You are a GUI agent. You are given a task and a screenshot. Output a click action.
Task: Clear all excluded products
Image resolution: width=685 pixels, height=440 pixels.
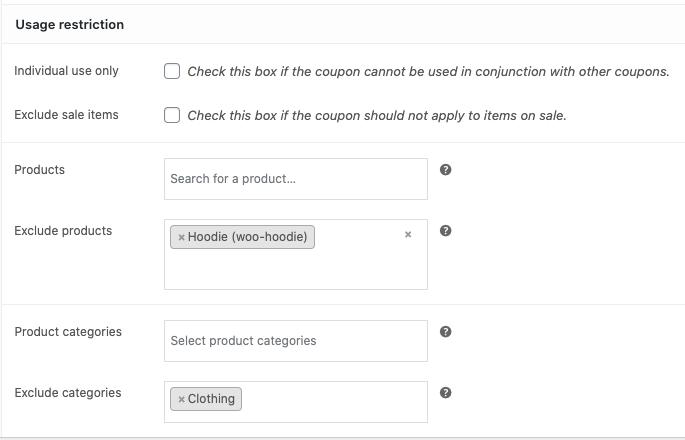(x=408, y=235)
